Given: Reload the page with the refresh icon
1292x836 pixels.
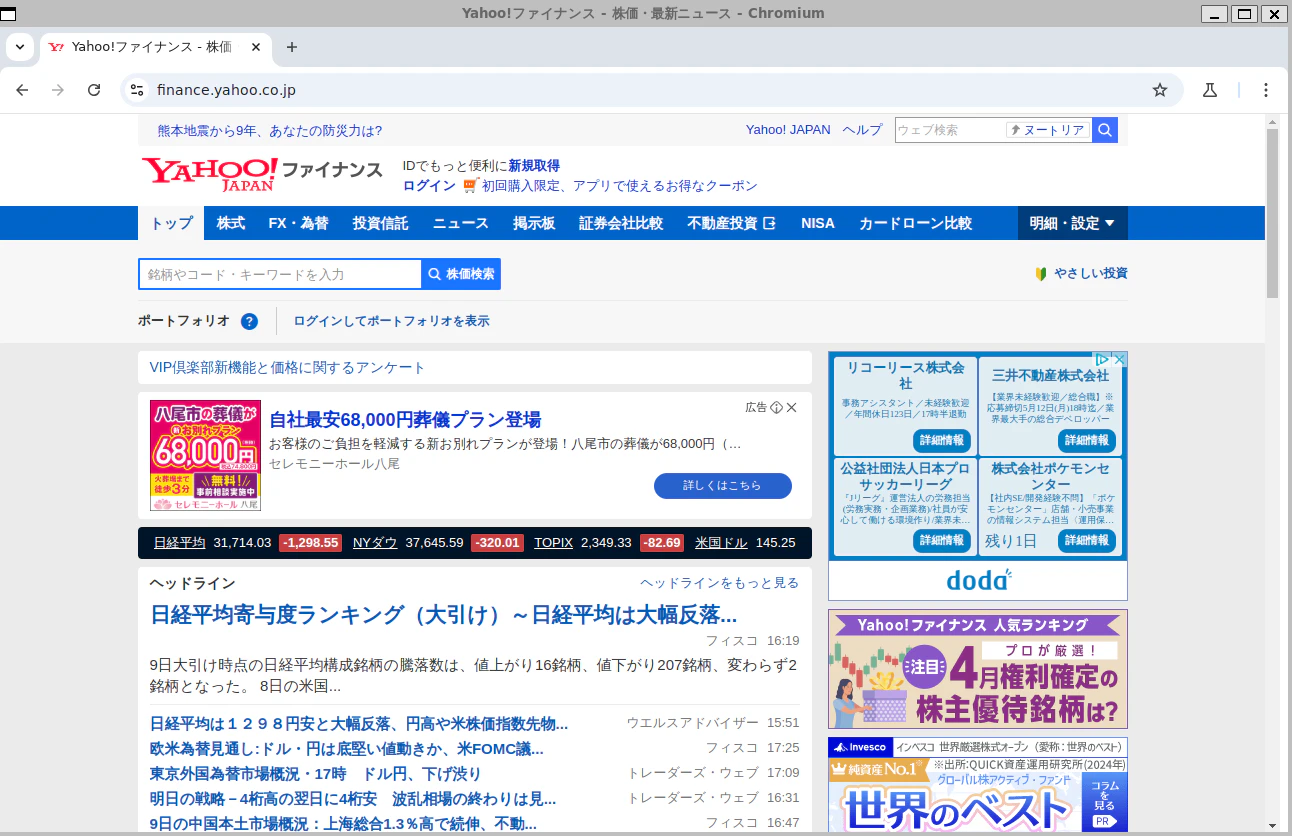Looking at the screenshot, I should pyautogui.click(x=94, y=90).
